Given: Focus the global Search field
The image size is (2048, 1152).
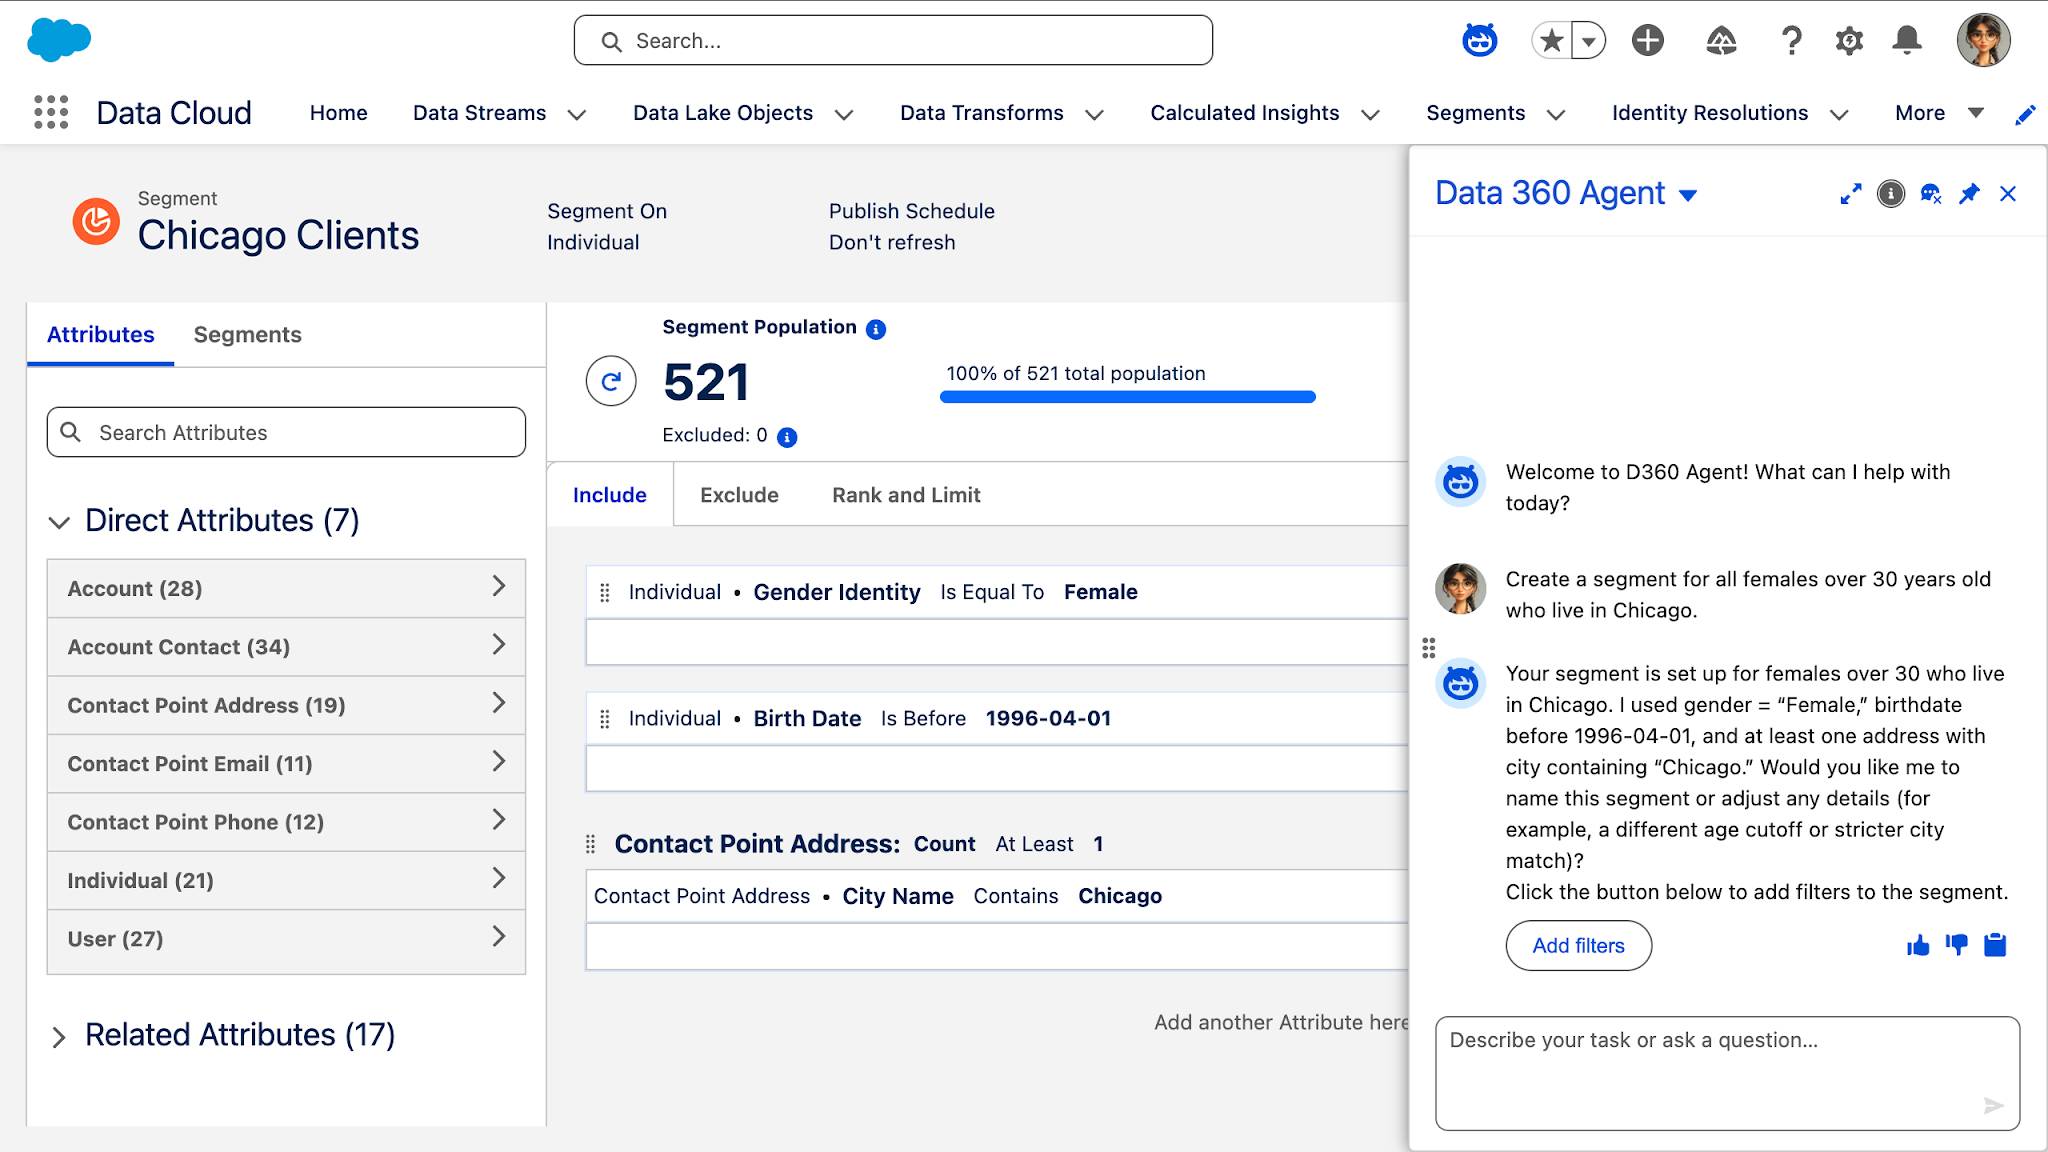Looking at the screenshot, I should 893,40.
